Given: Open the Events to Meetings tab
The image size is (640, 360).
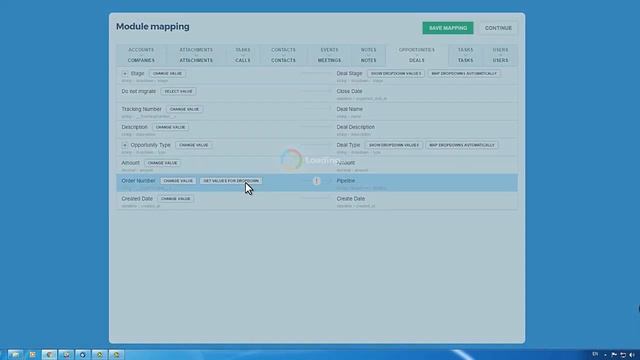Looking at the screenshot, I should tap(329, 55).
